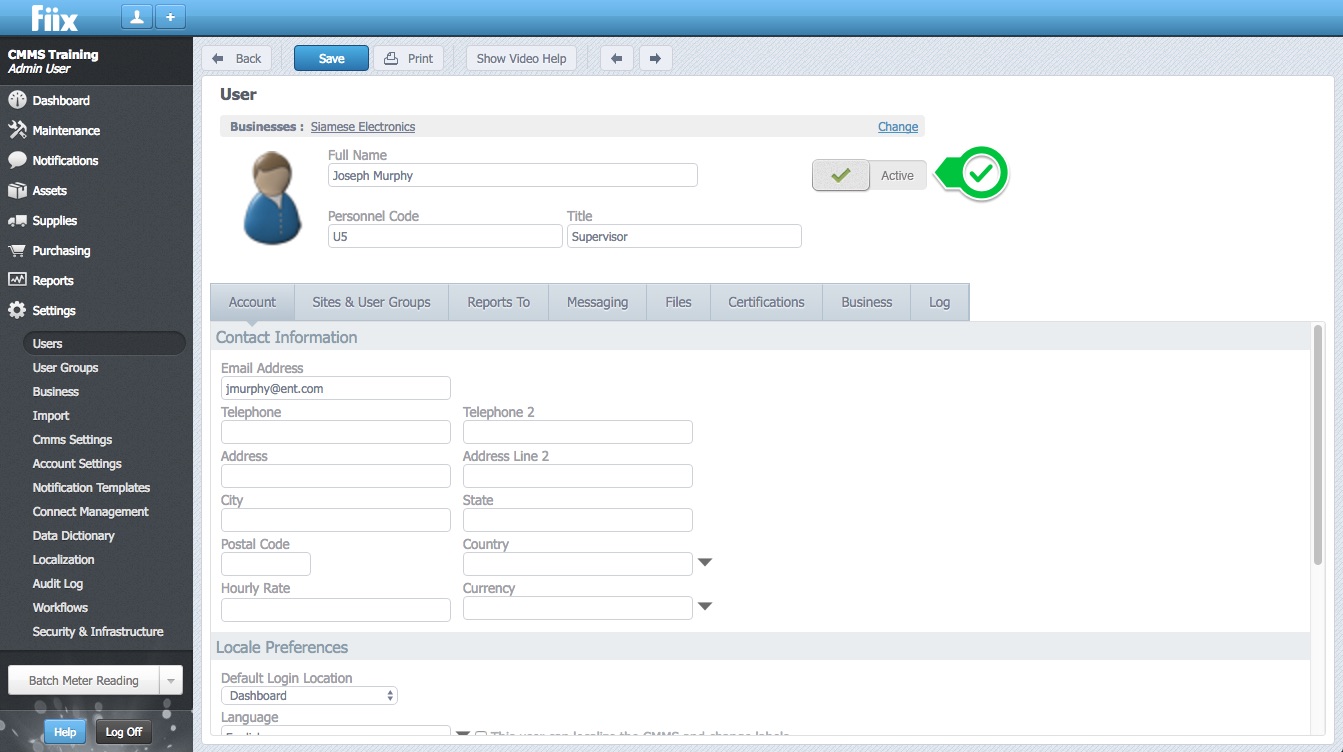Switch to the Reports To tab
Screen dimensions: 1343x752
(498, 302)
